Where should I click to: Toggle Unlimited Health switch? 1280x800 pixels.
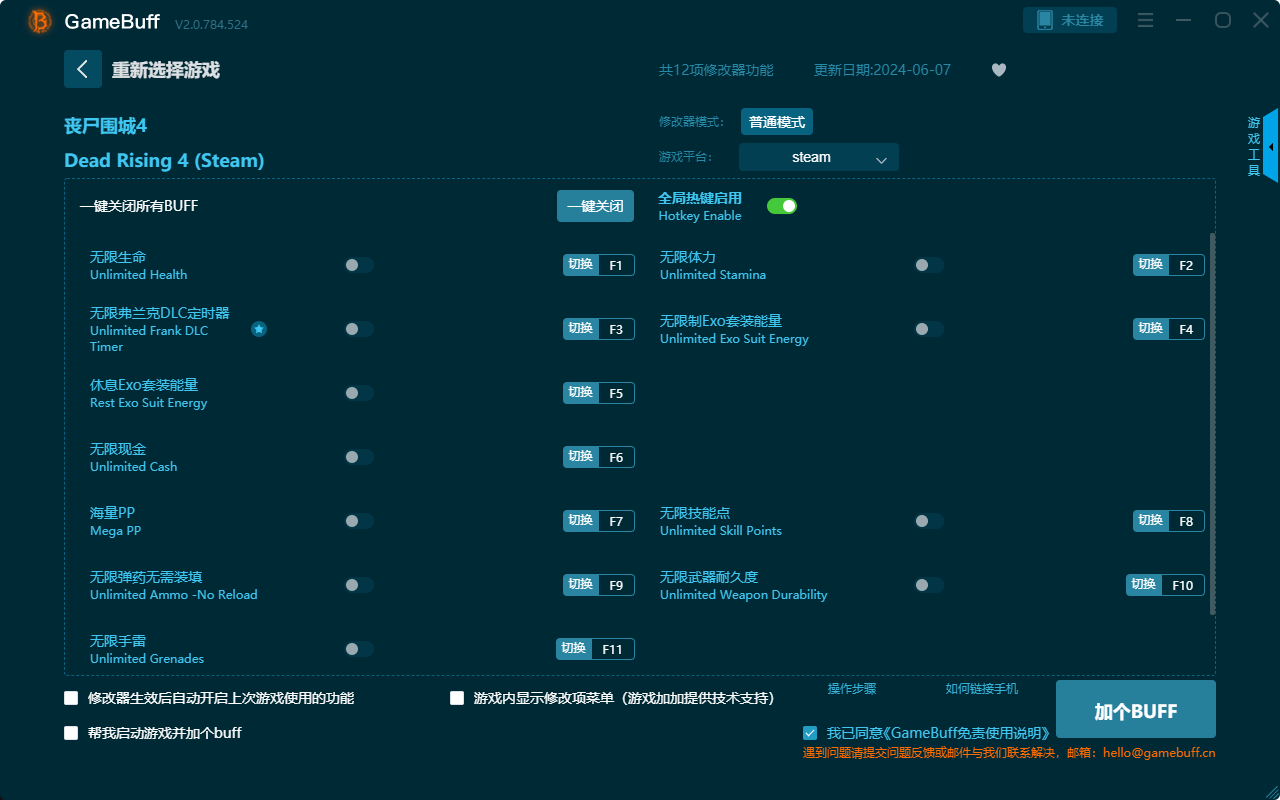point(359,265)
